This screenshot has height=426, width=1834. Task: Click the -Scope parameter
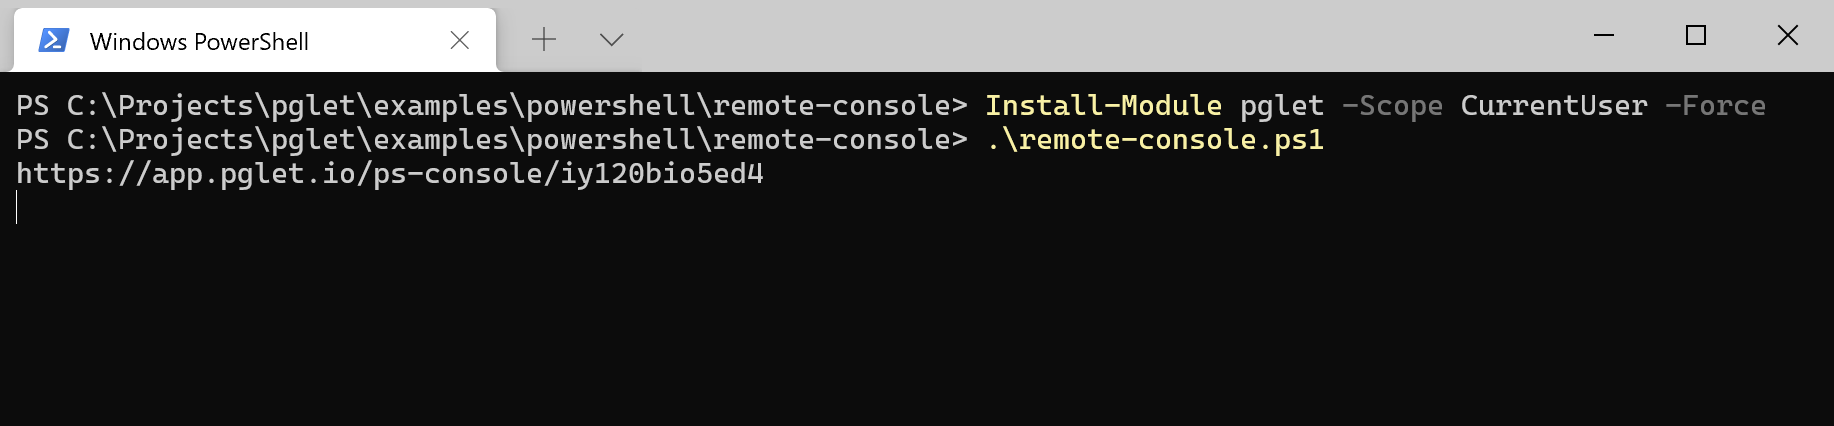pos(1392,106)
